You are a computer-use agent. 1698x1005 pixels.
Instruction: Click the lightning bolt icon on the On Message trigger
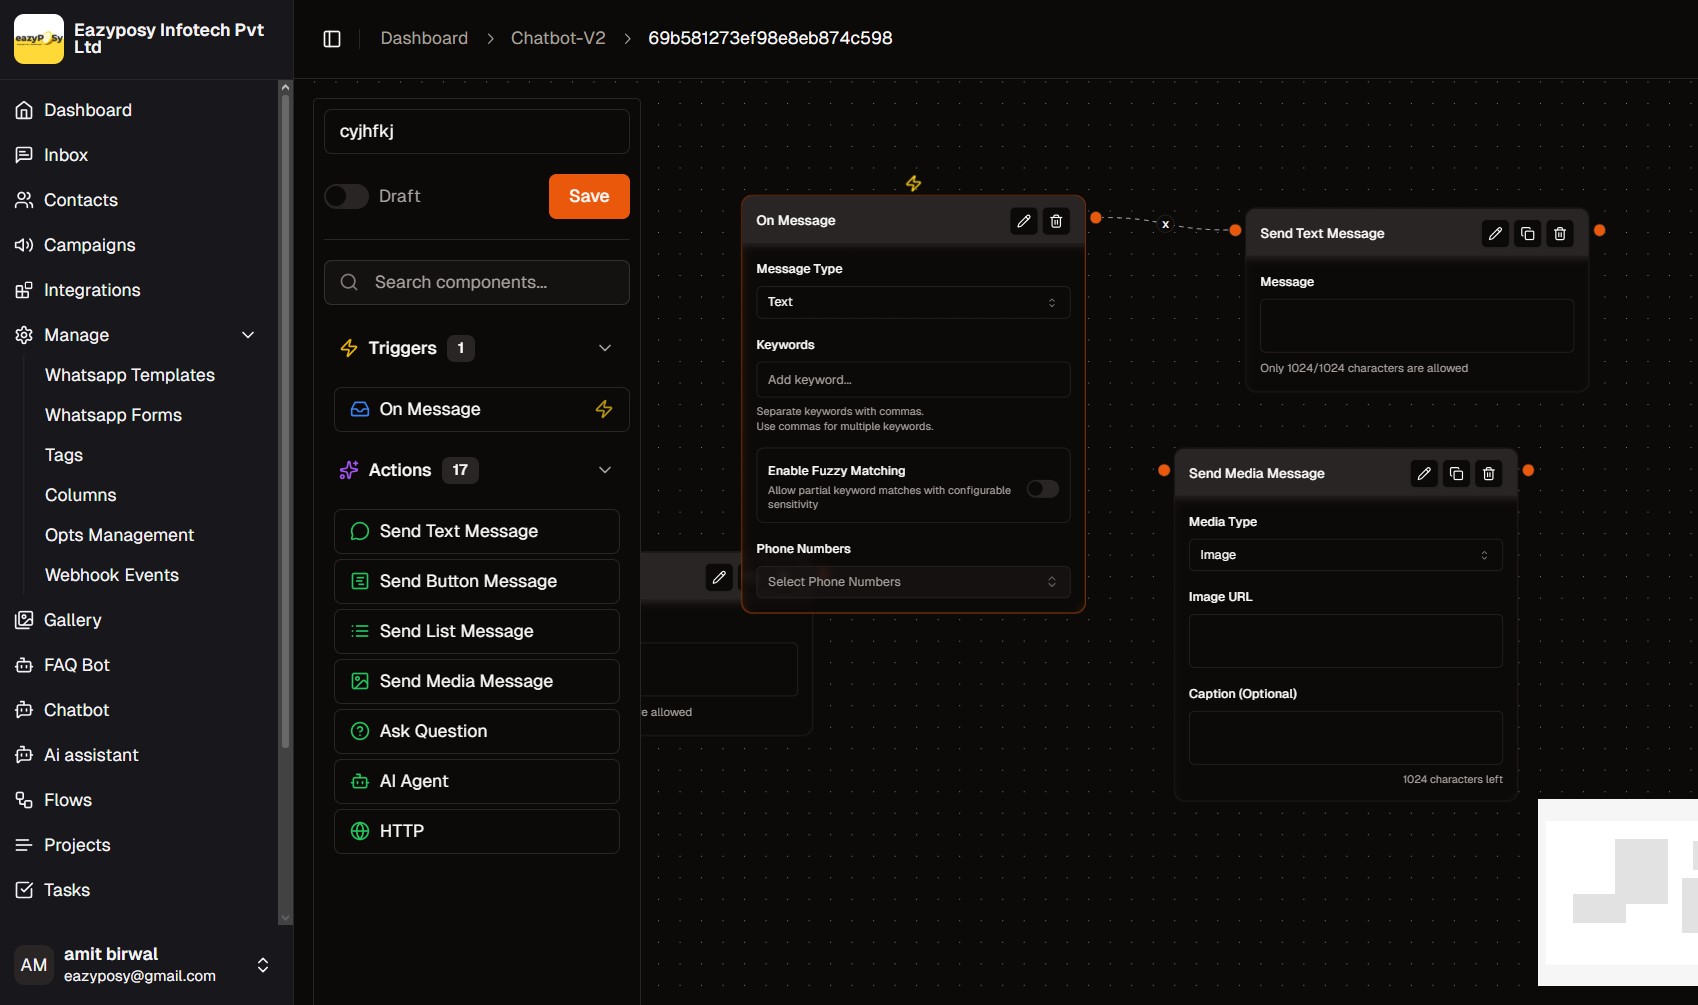click(604, 409)
